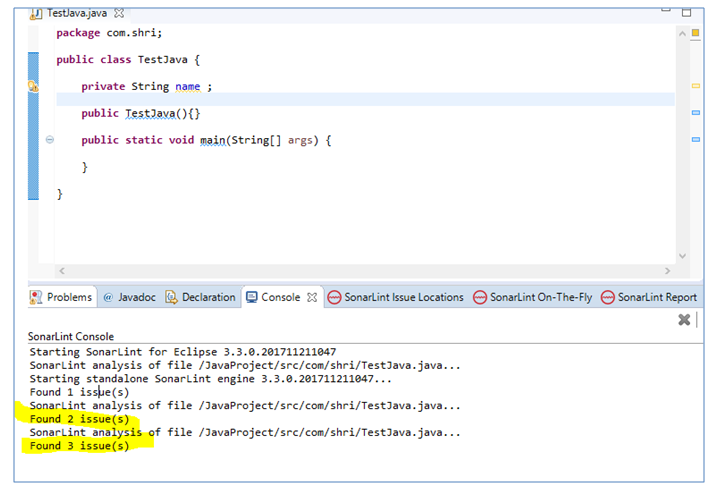
Task: Click the remove console X icon
Action: click(x=684, y=320)
